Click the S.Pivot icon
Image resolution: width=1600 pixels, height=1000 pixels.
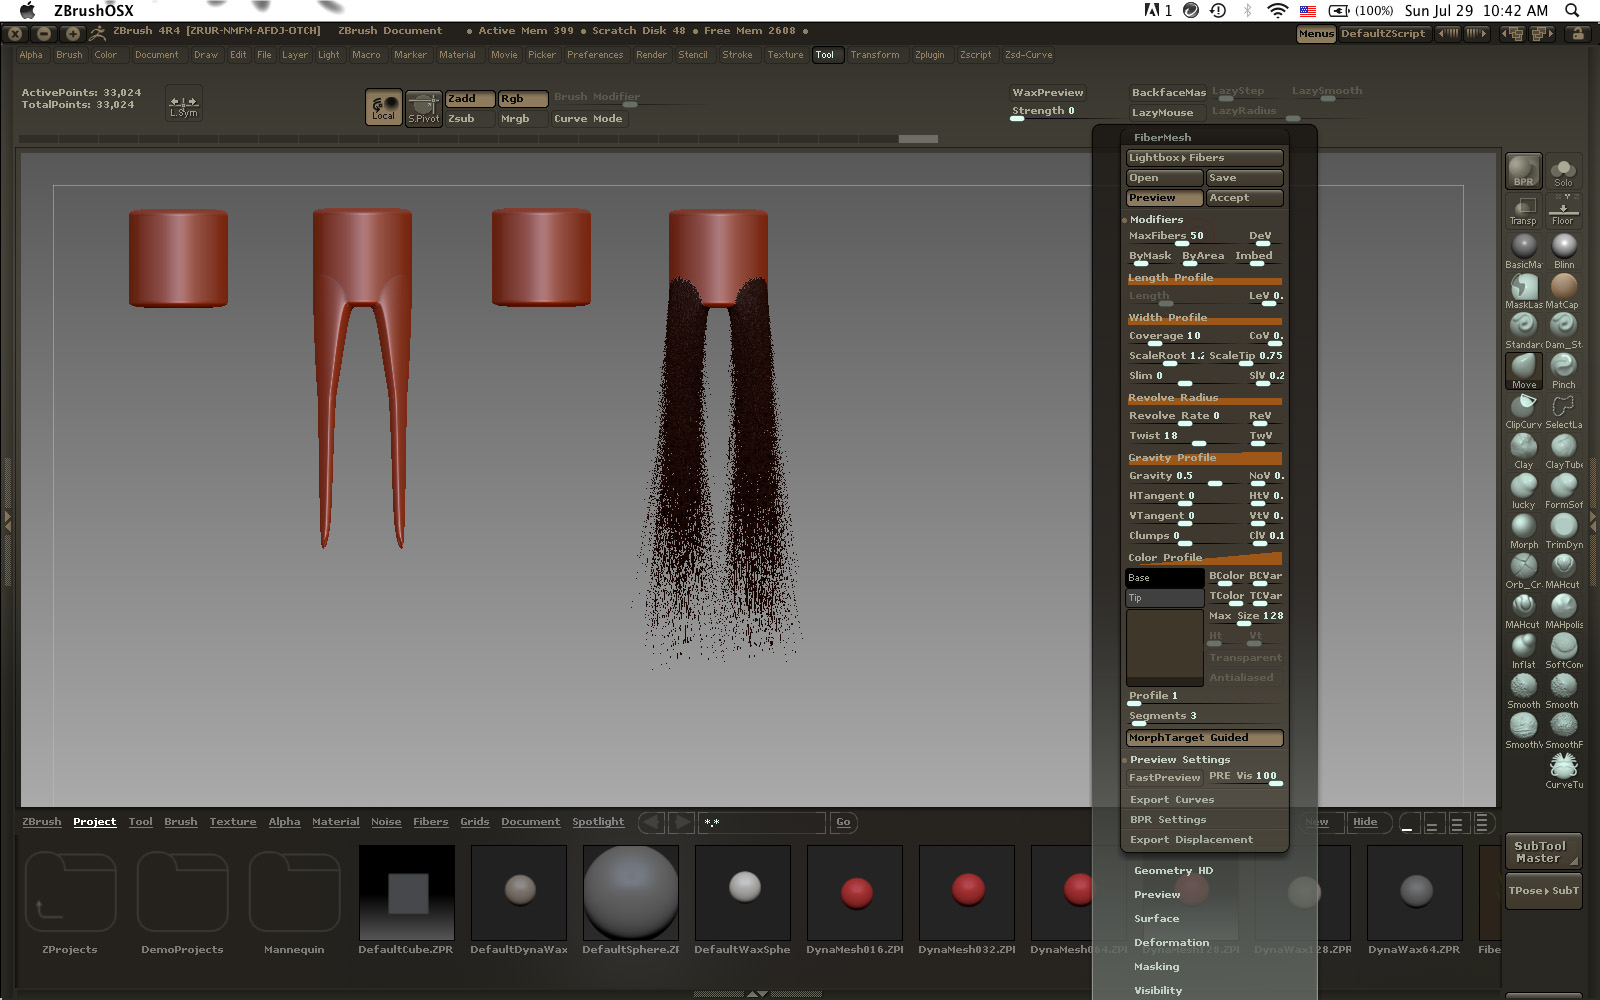[424, 107]
